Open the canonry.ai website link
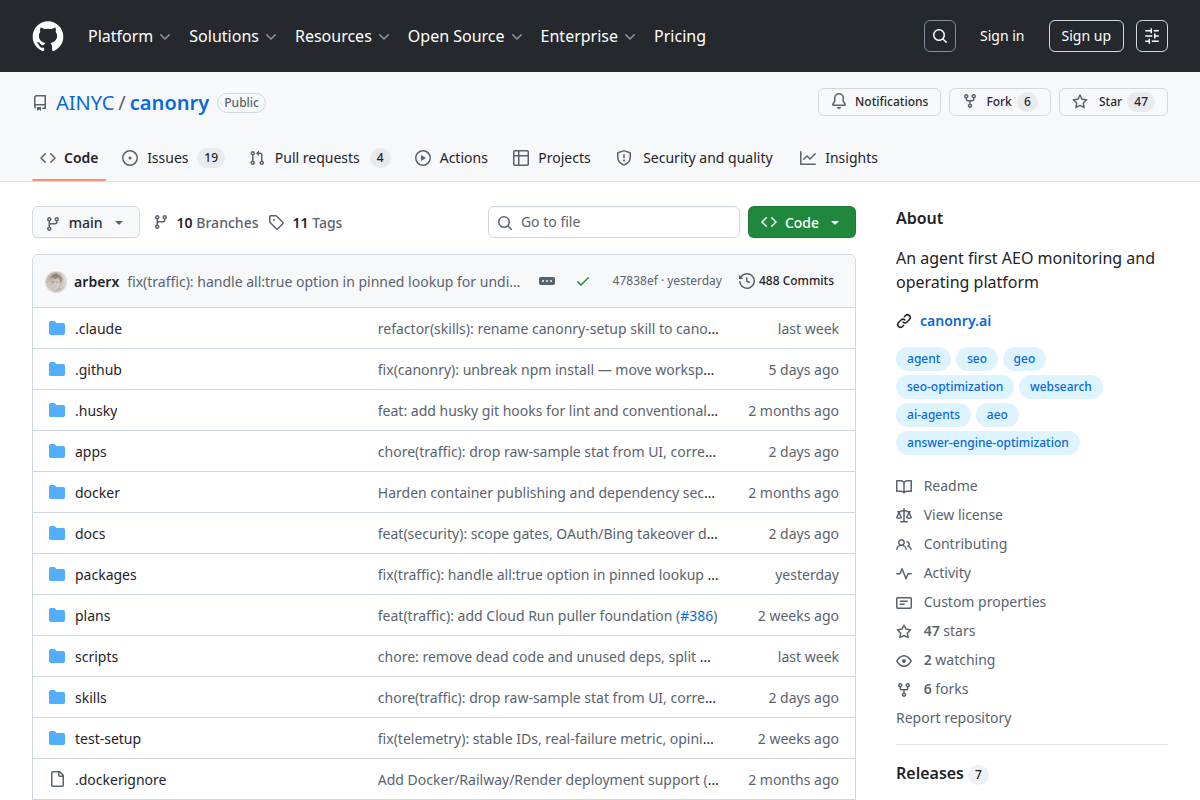The height and width of the screenshot is (800, 1200). tap(955, 321)
